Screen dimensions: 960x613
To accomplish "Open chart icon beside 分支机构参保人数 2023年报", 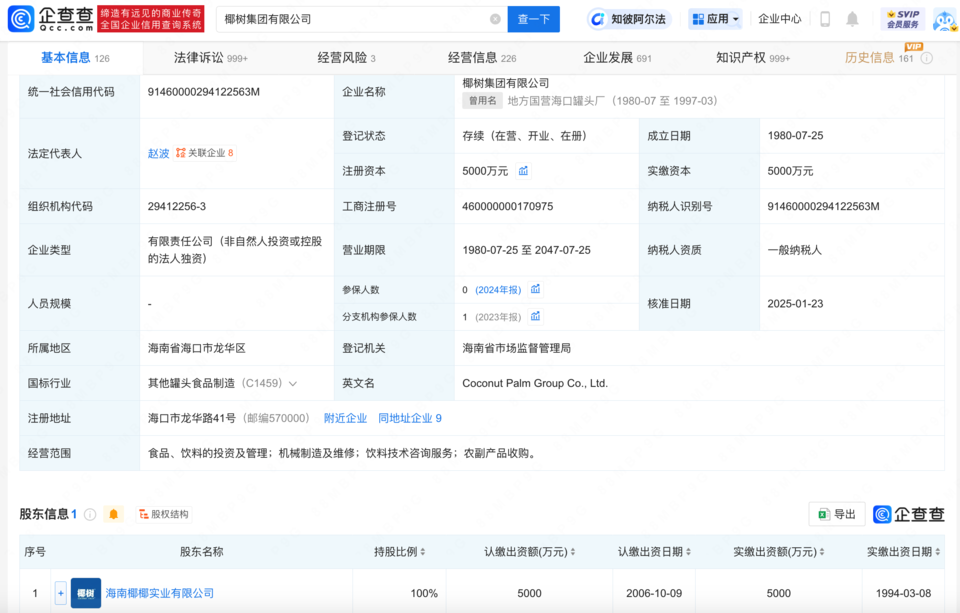I will [535, 316].
